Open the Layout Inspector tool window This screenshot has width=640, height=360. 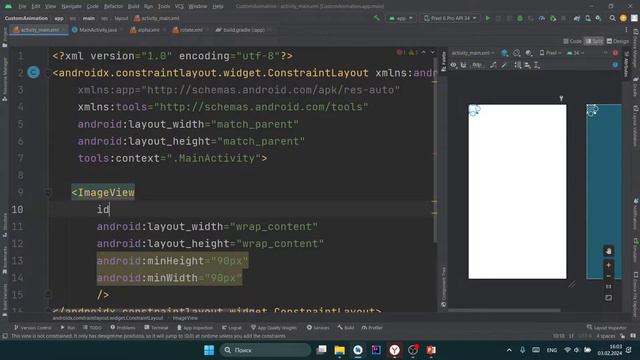[607, 328]
